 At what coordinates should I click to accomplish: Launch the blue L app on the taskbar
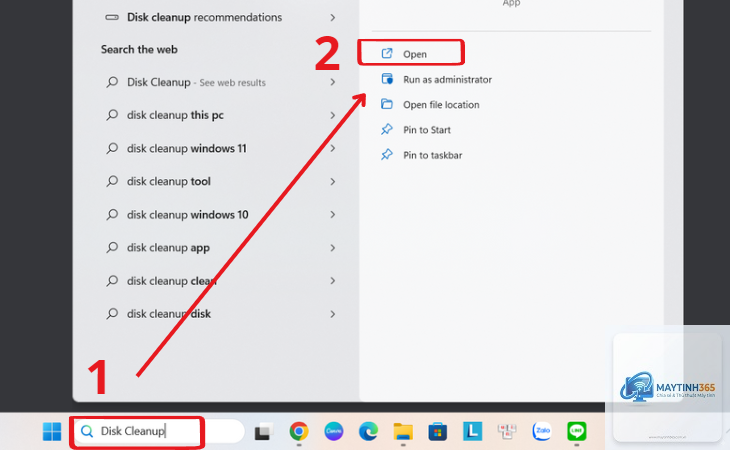(x=473, y=431)
